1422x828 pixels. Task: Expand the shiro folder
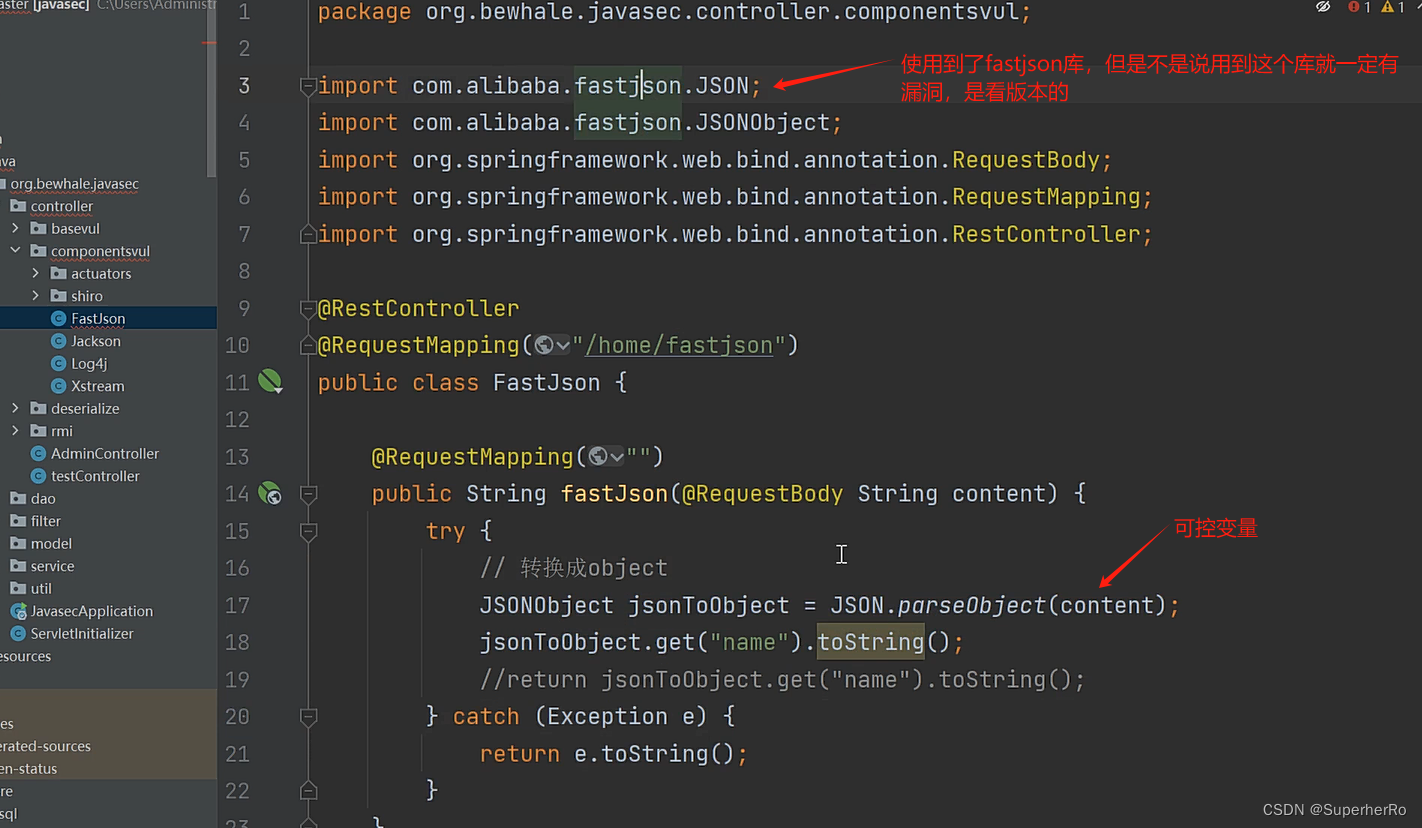(36, 296)
